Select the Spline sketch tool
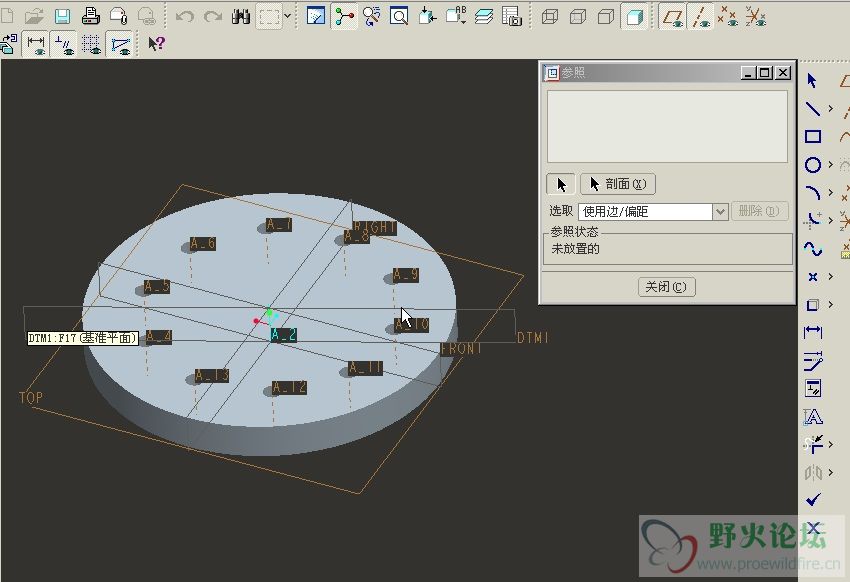 pos(813,249)
